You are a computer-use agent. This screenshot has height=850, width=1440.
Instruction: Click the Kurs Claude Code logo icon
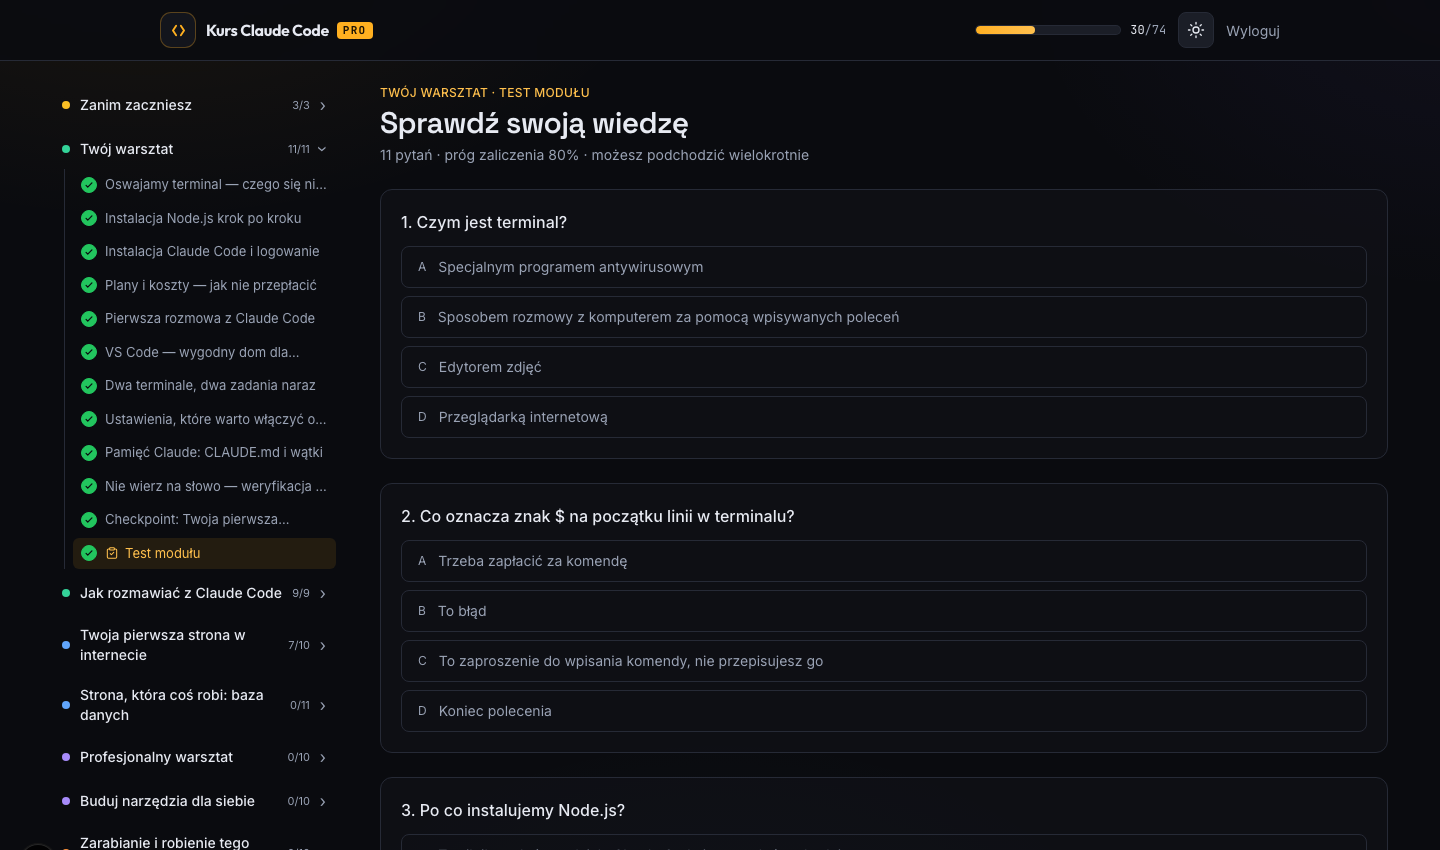[x=178, y=30]
